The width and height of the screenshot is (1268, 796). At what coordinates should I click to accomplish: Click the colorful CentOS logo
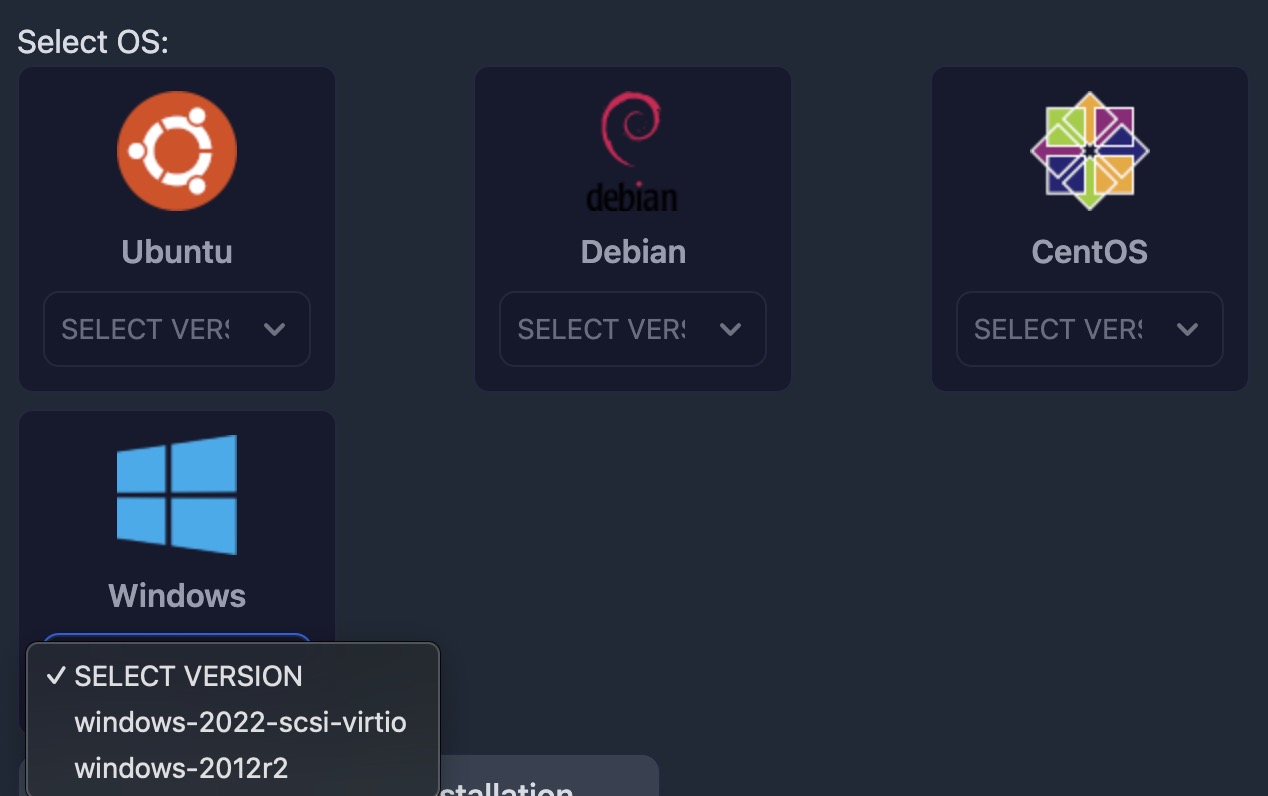point(1090,151)
